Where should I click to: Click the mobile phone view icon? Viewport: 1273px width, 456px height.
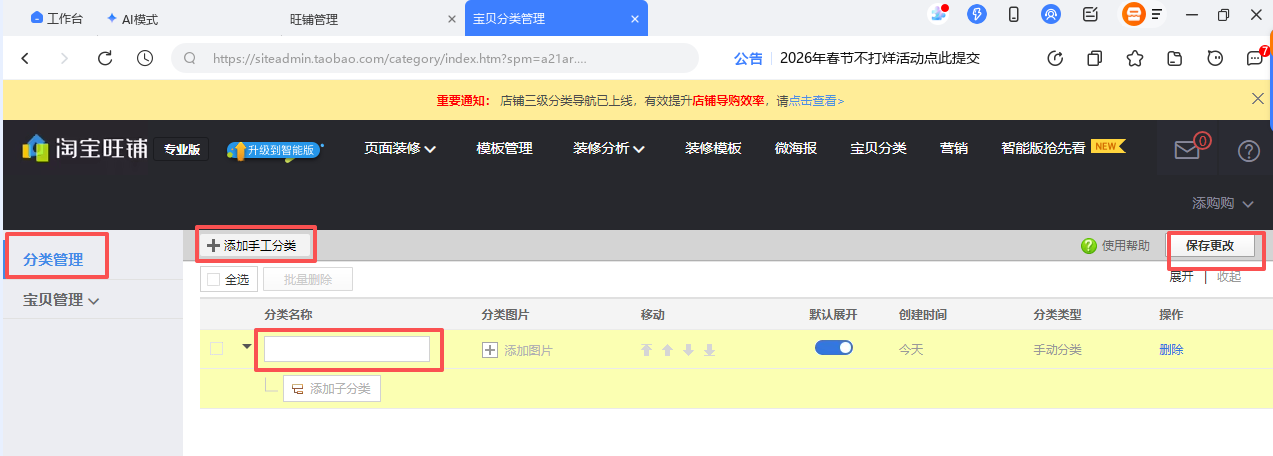(x=1013, y=15)
